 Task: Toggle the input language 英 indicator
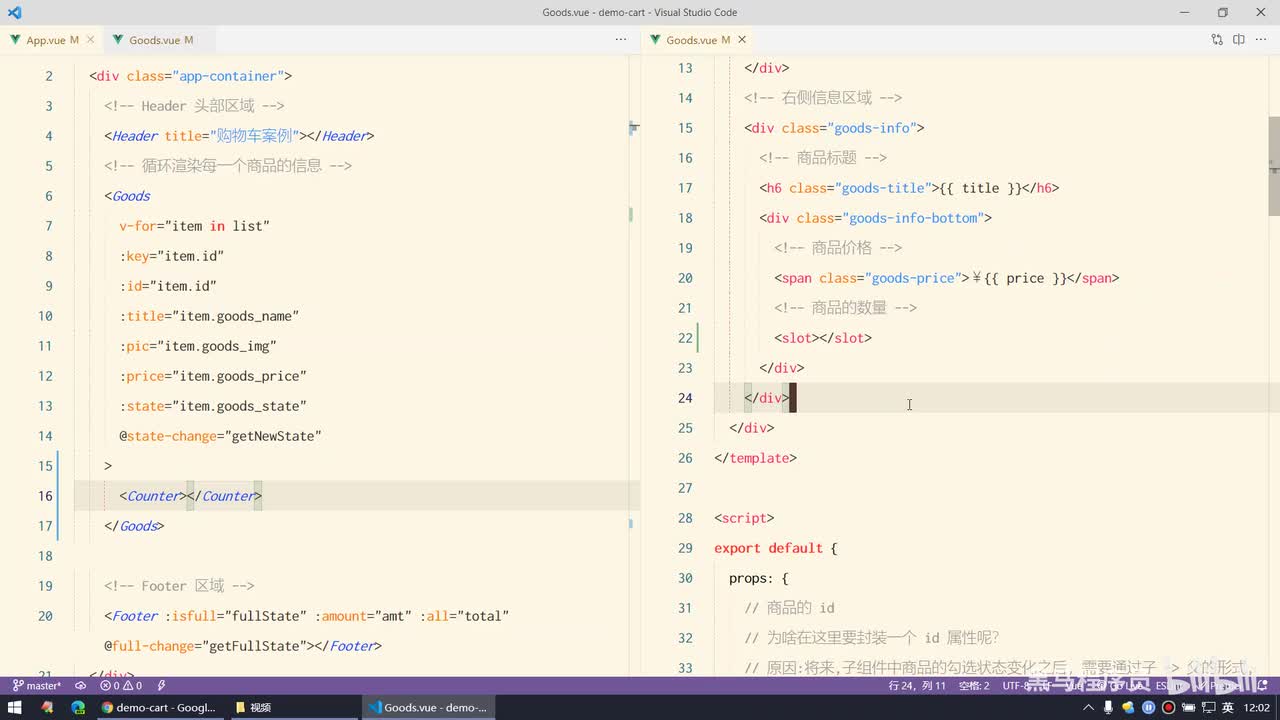point(1227,707)
